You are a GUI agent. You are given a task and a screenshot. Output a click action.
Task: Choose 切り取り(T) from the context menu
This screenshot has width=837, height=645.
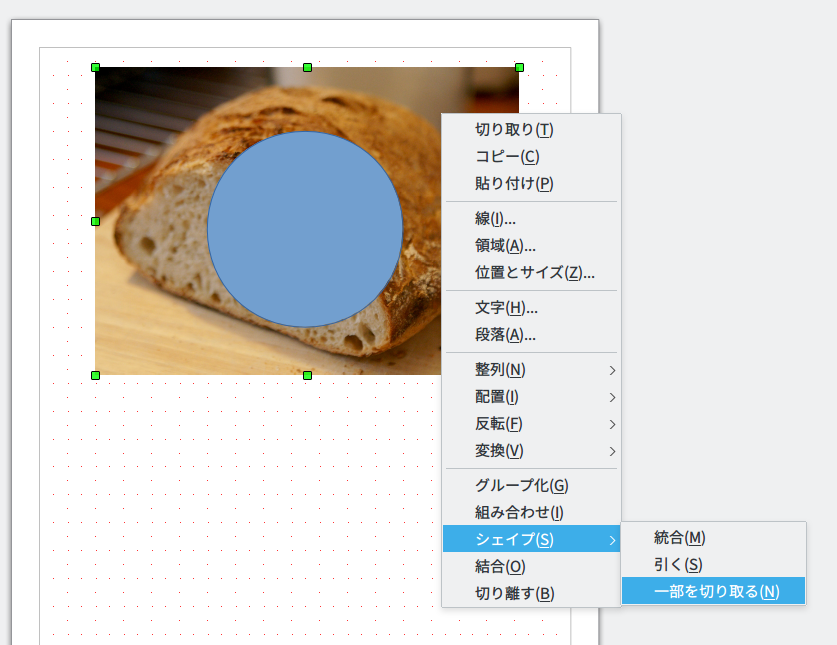click(x=532, y=130)
